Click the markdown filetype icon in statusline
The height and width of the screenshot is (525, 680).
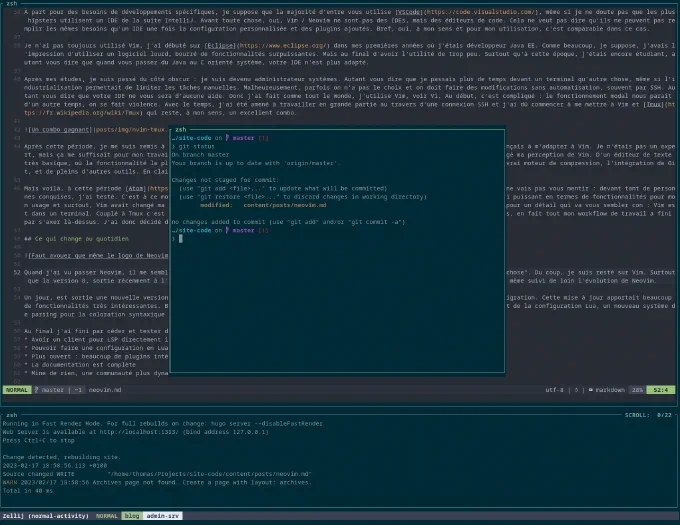tap(591, 390)
